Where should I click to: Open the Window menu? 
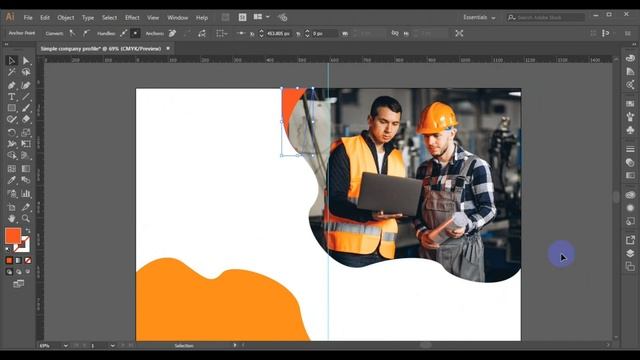[178, 18]
